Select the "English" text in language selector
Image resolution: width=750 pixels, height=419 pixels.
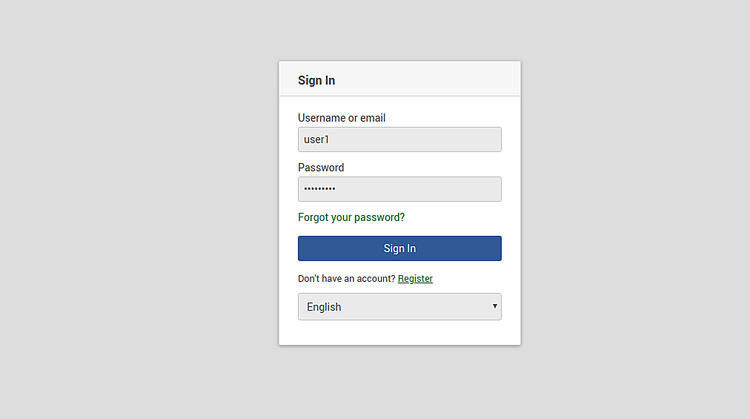tap(324, 307)
